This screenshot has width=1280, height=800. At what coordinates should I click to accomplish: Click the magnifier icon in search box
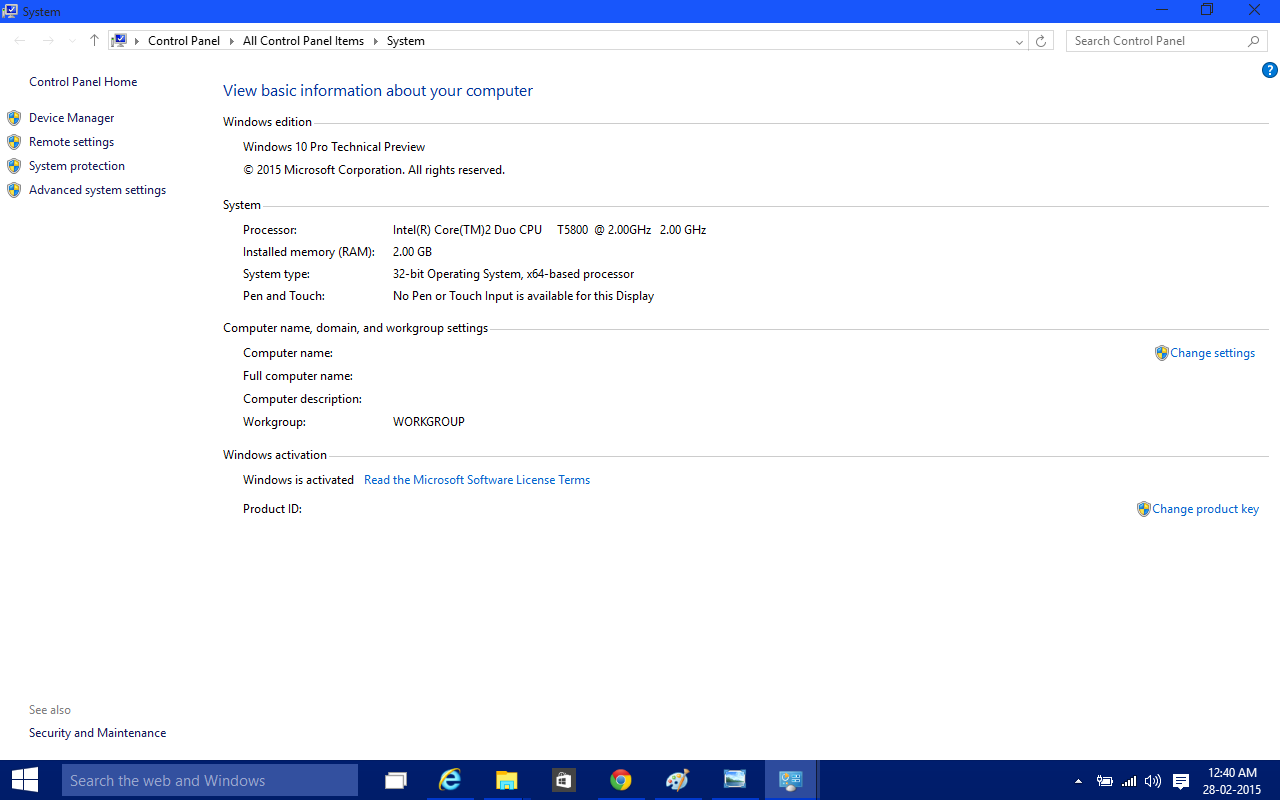[1253, 41]
